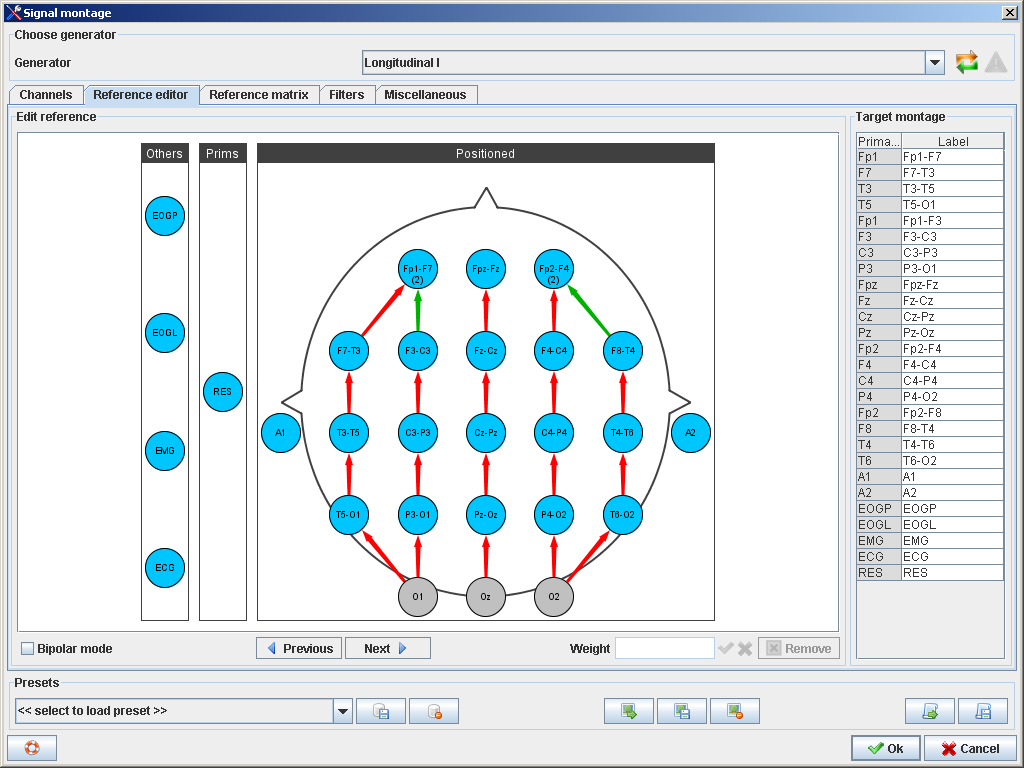Open the Generator dropdown list
The height and width of the screenshot is (768, 1024).
[935, 62]
